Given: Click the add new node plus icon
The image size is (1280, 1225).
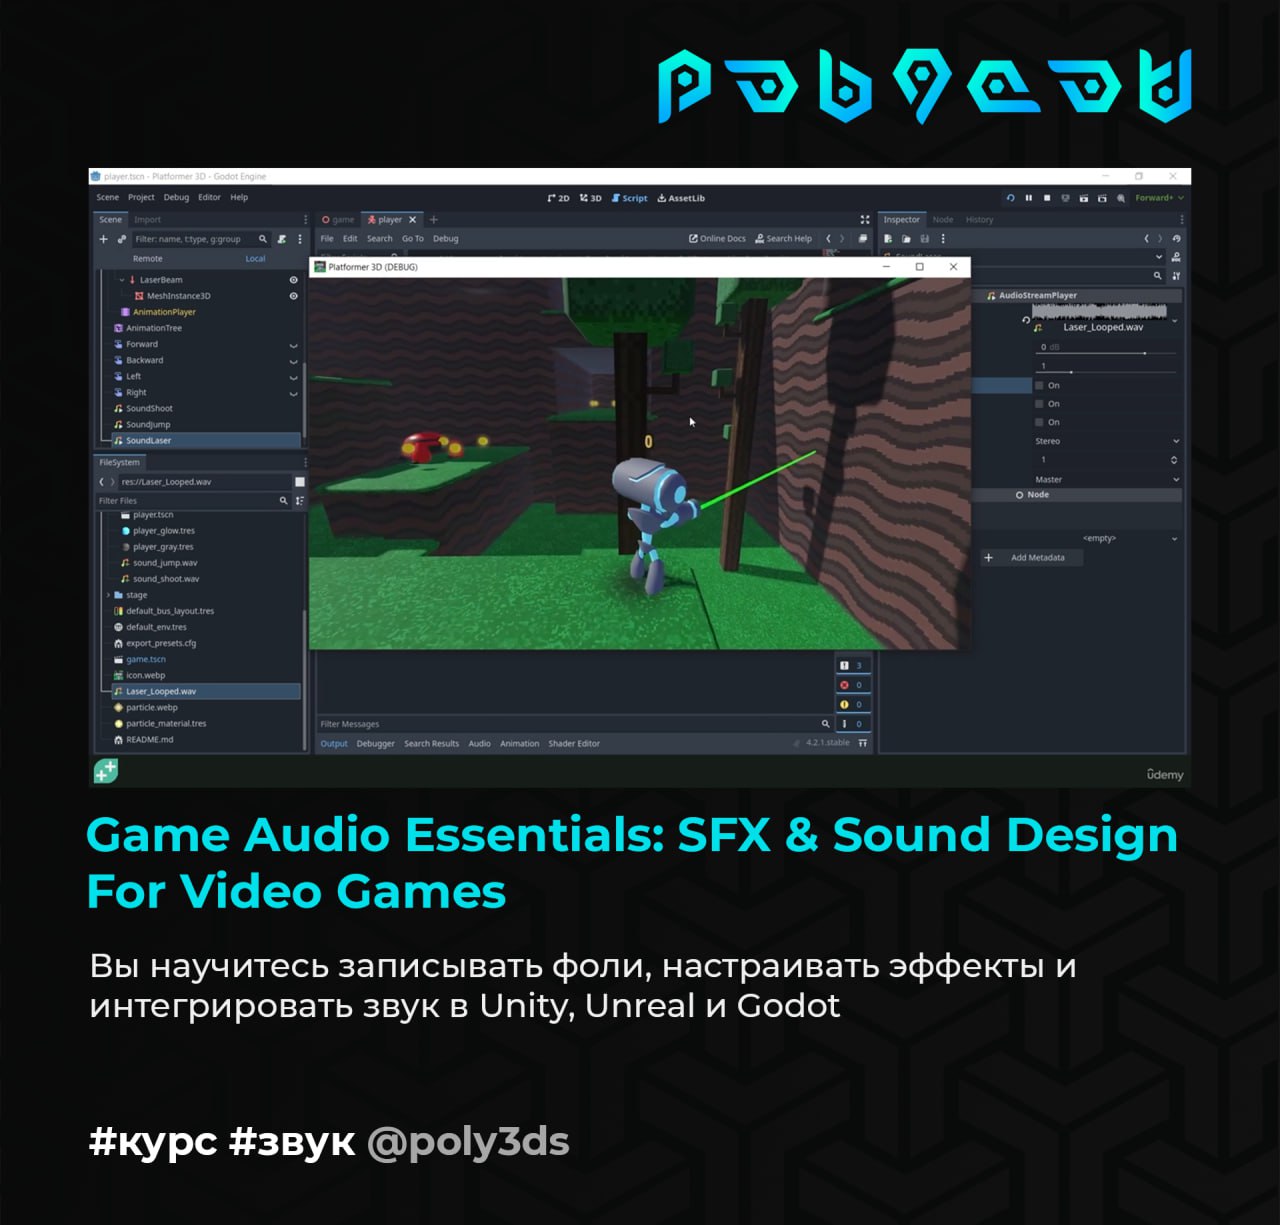Looking at the screenshot, I should [103, 239].
